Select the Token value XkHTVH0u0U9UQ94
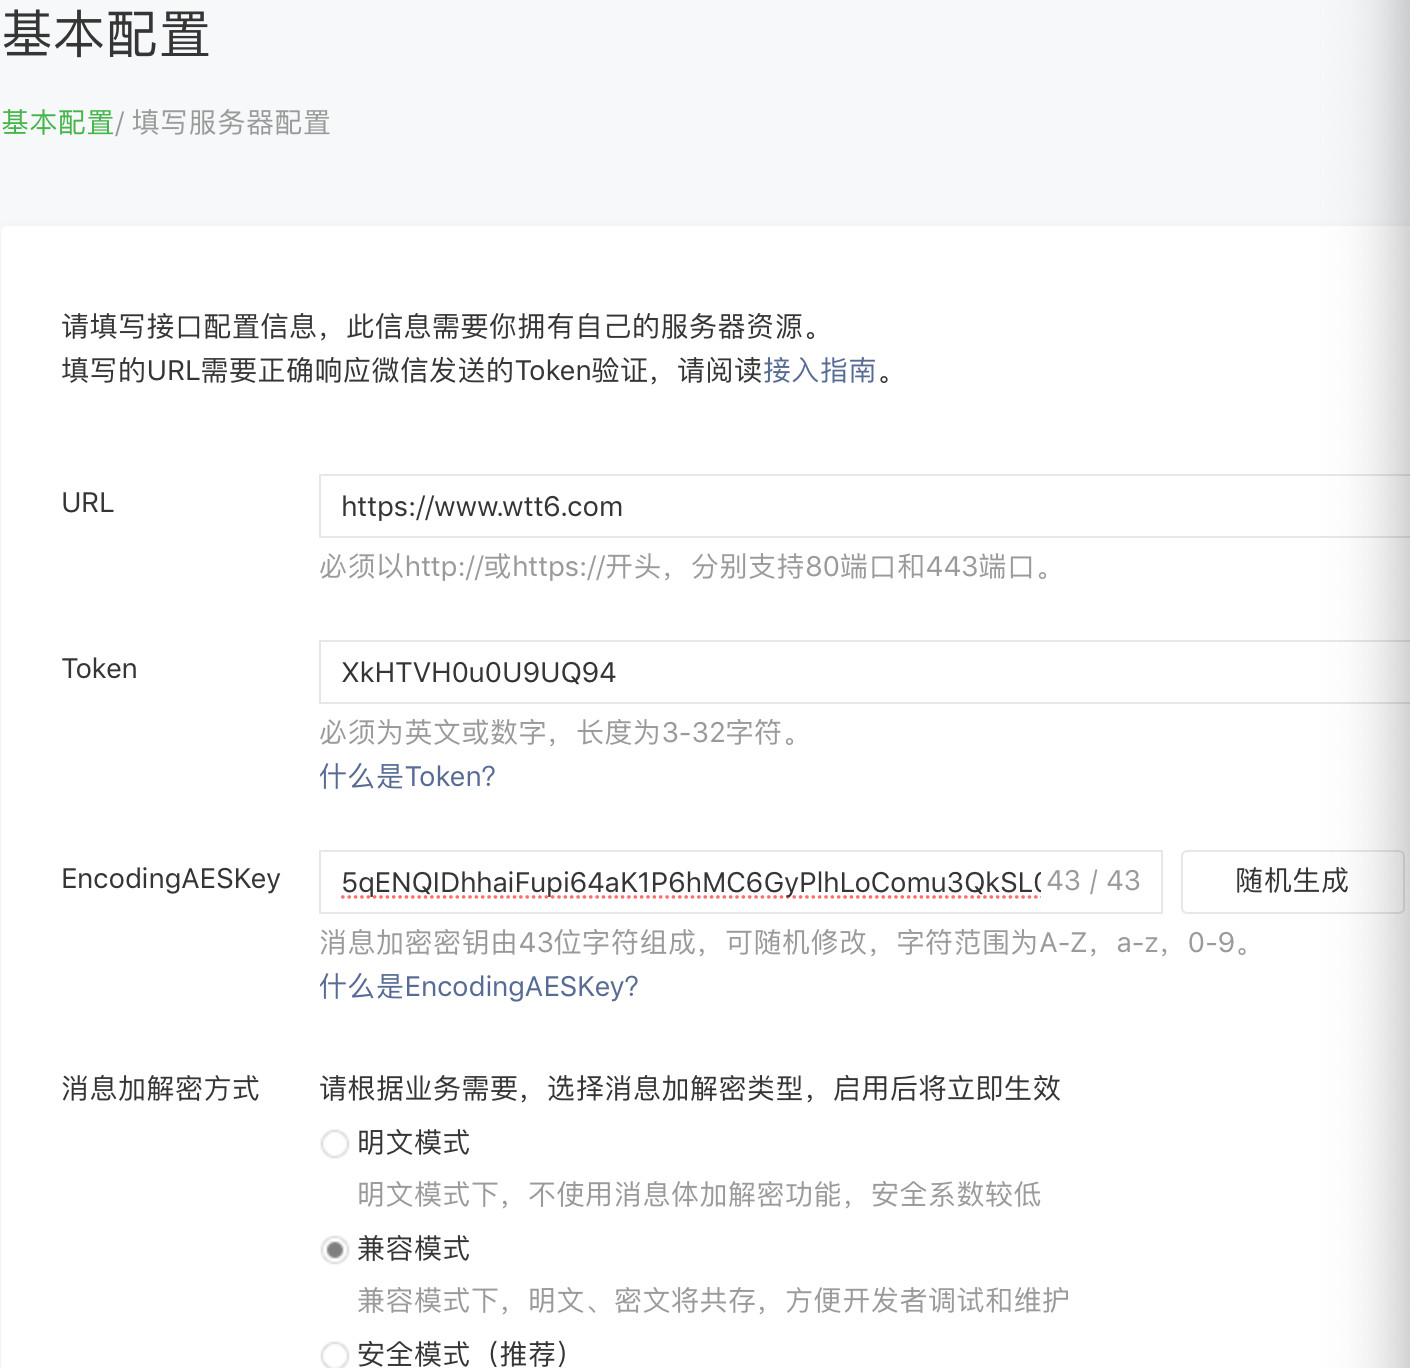The width and height of the screenshot is (1410, 1368). coord(476,672)
